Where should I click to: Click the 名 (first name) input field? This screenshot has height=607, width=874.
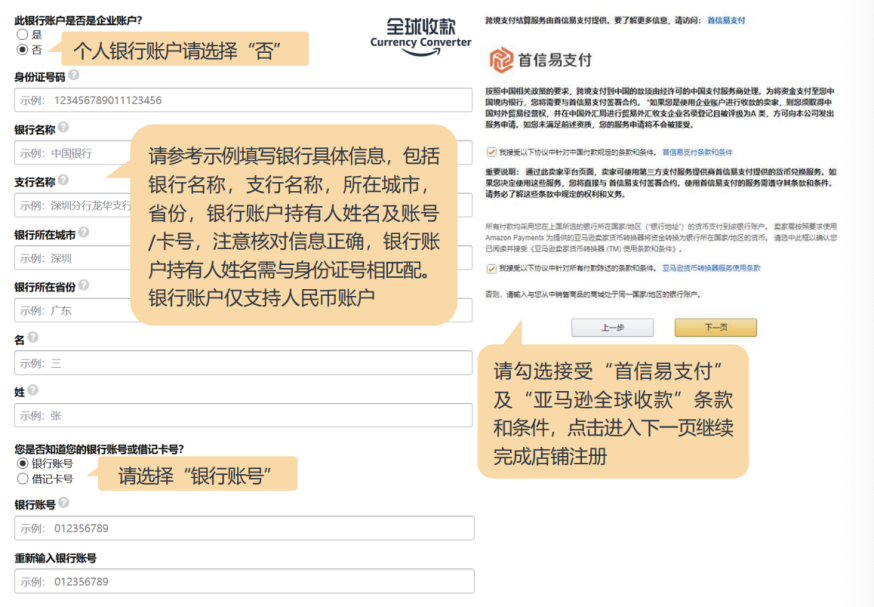coord(243,363)
